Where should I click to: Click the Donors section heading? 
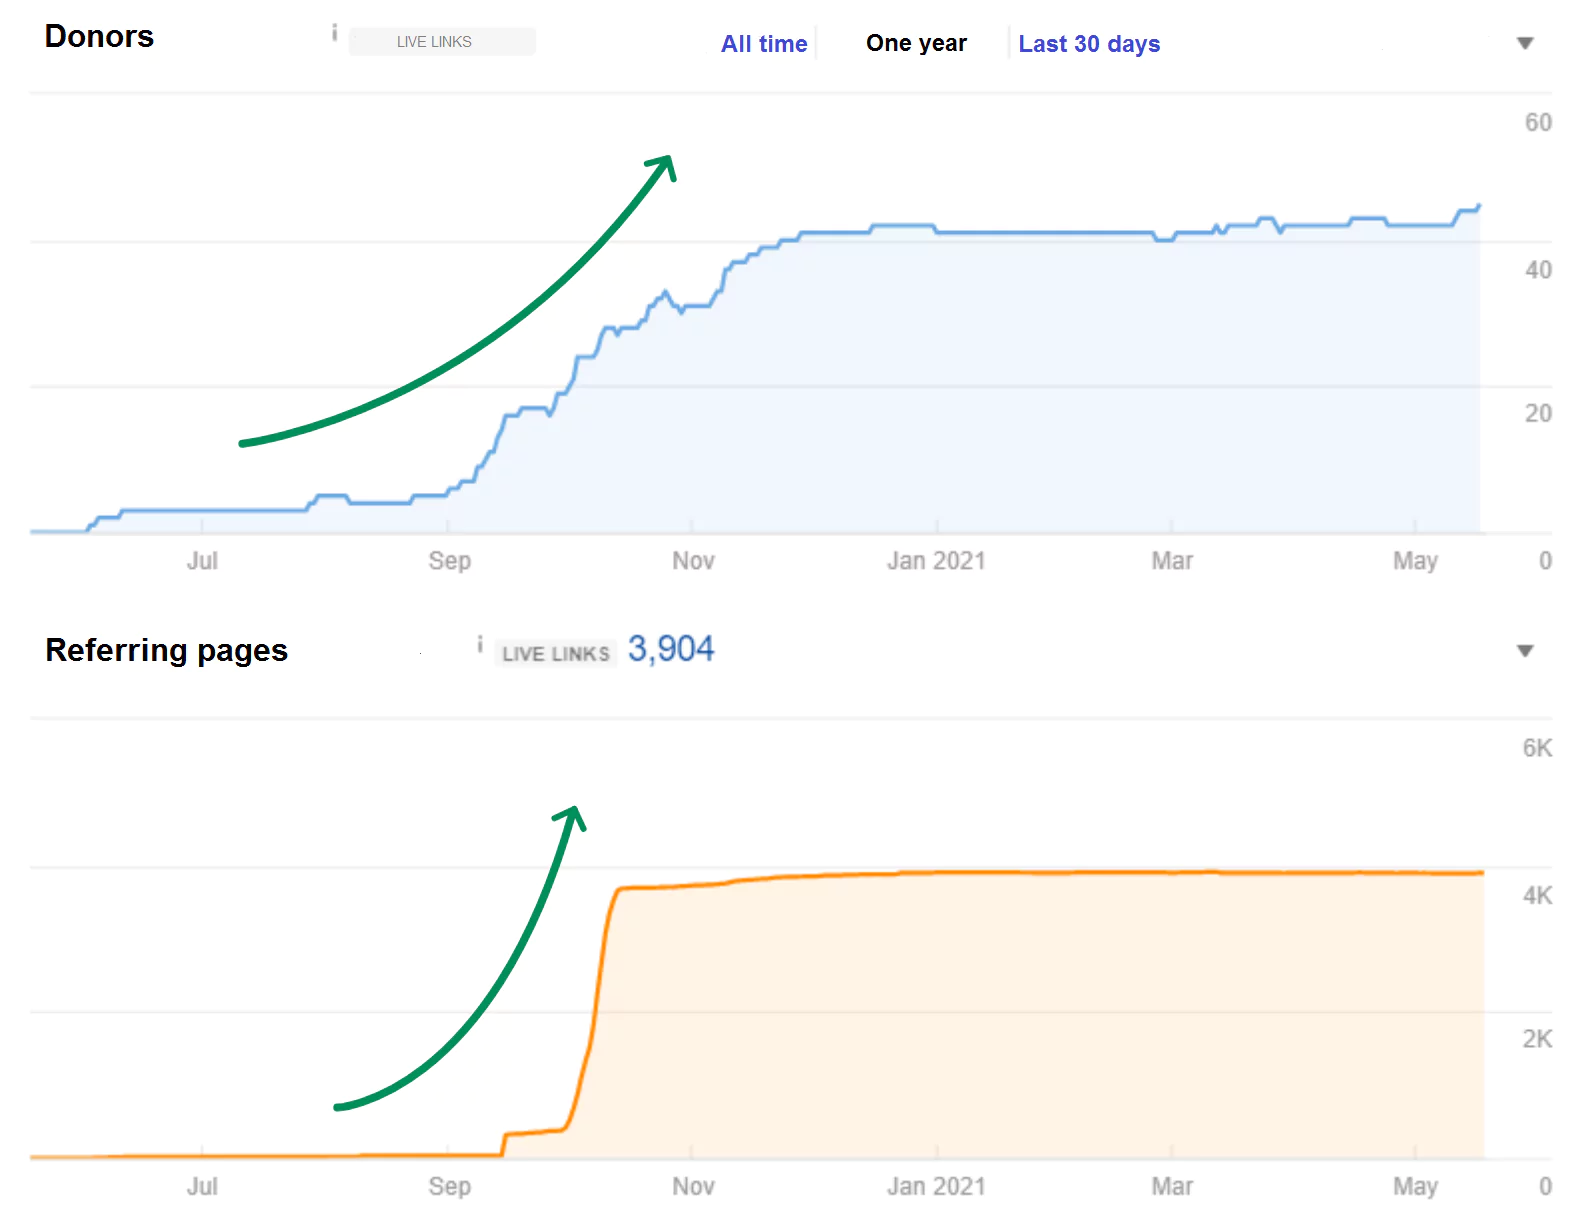click(99, 37)
